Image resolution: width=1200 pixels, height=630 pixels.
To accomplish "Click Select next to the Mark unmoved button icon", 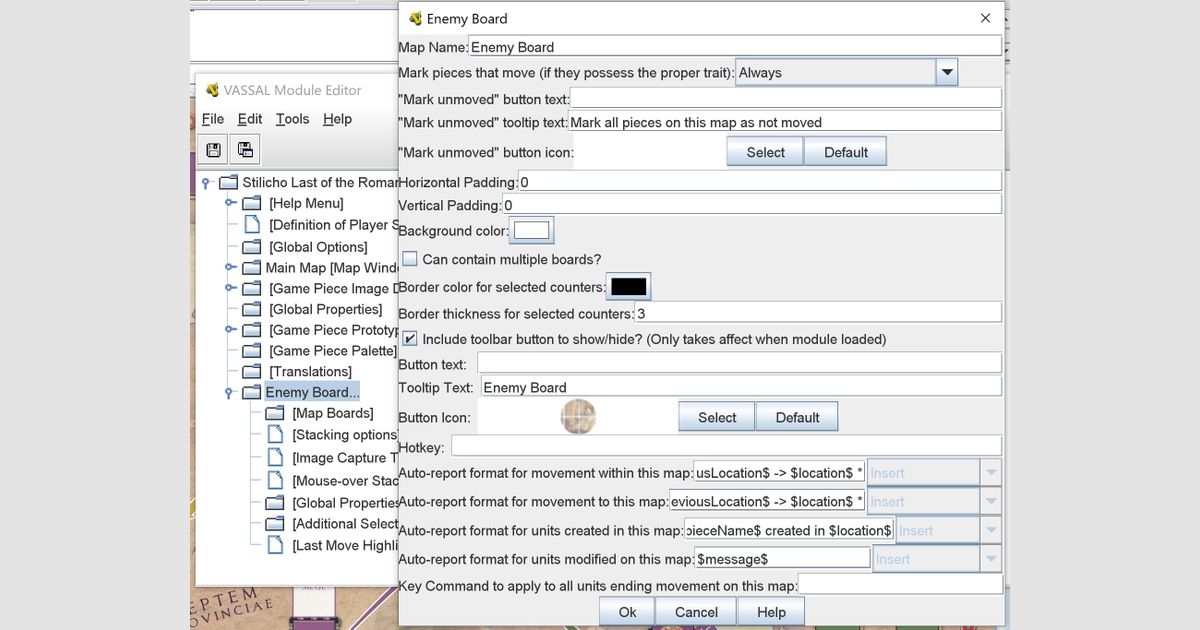I will point(764,152).
